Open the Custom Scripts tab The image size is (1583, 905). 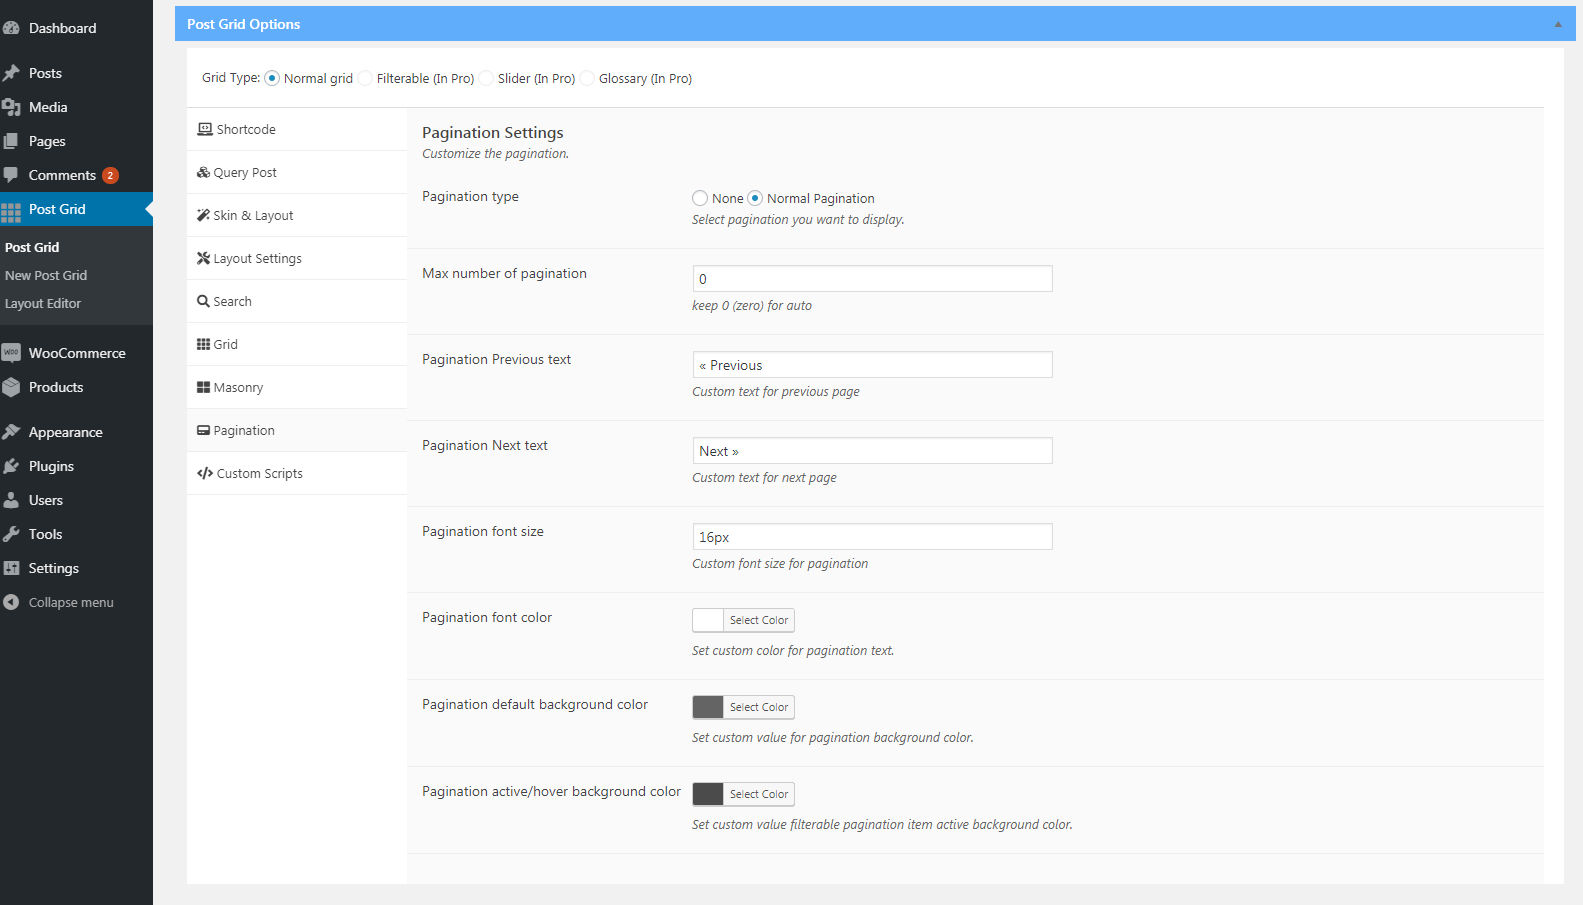tap(259, 473)
